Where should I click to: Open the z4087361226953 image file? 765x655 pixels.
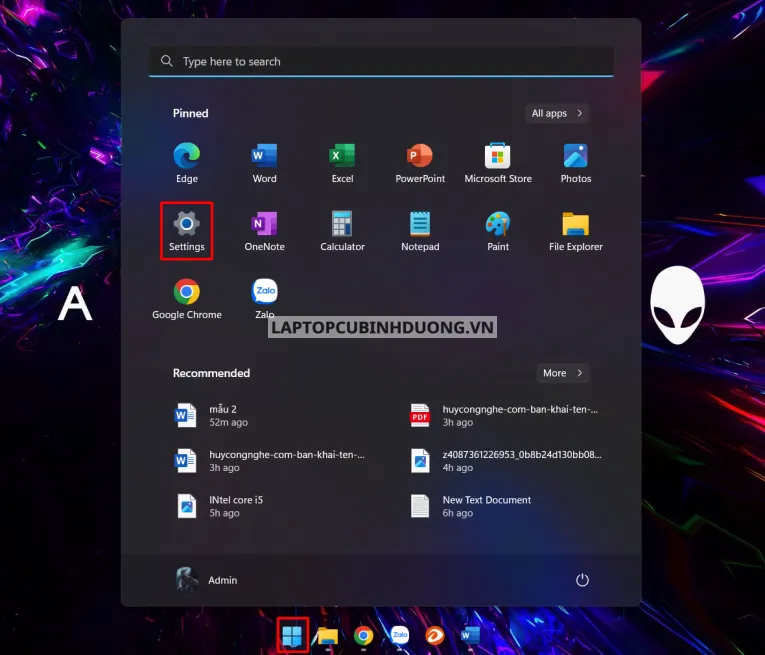[507, 461]
